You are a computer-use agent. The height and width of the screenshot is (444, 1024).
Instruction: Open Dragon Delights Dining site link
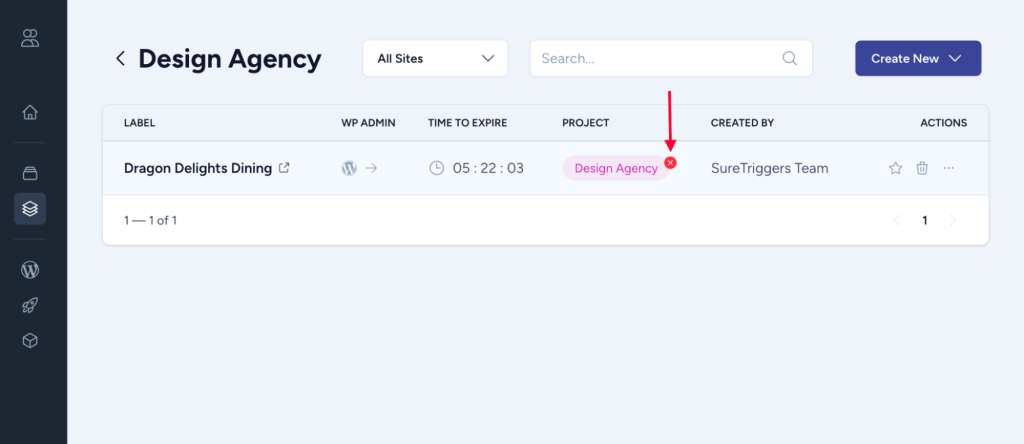pyautogui.click(x=284, y=168)
